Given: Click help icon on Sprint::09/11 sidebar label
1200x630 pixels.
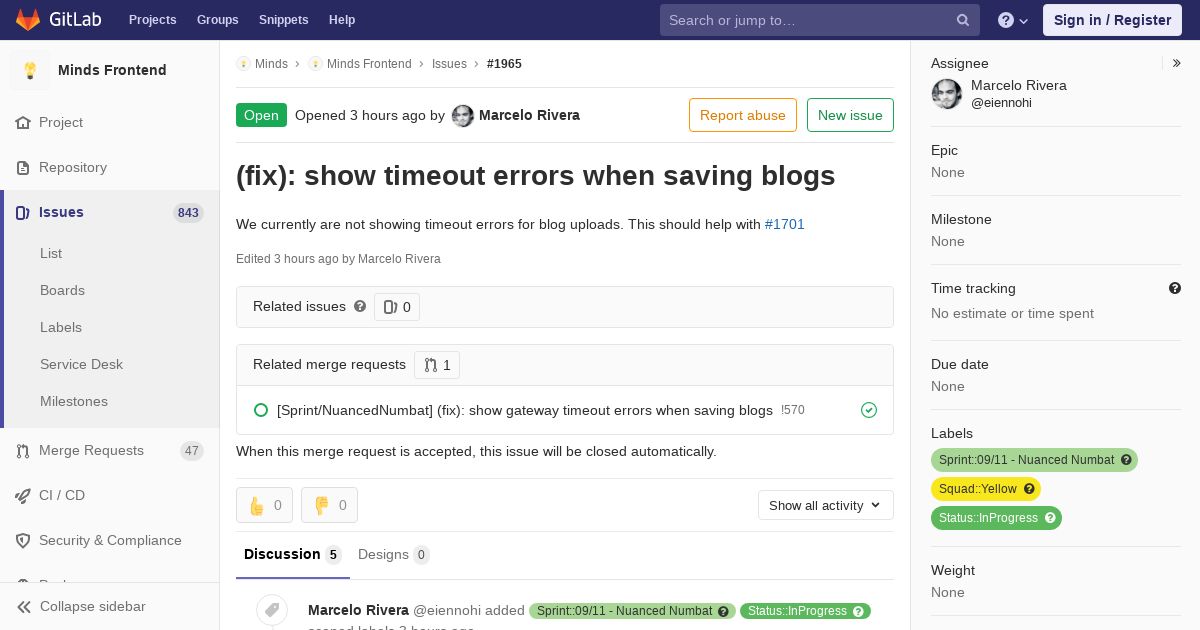Looking at the screenshot, I should tap(1126, 460).
